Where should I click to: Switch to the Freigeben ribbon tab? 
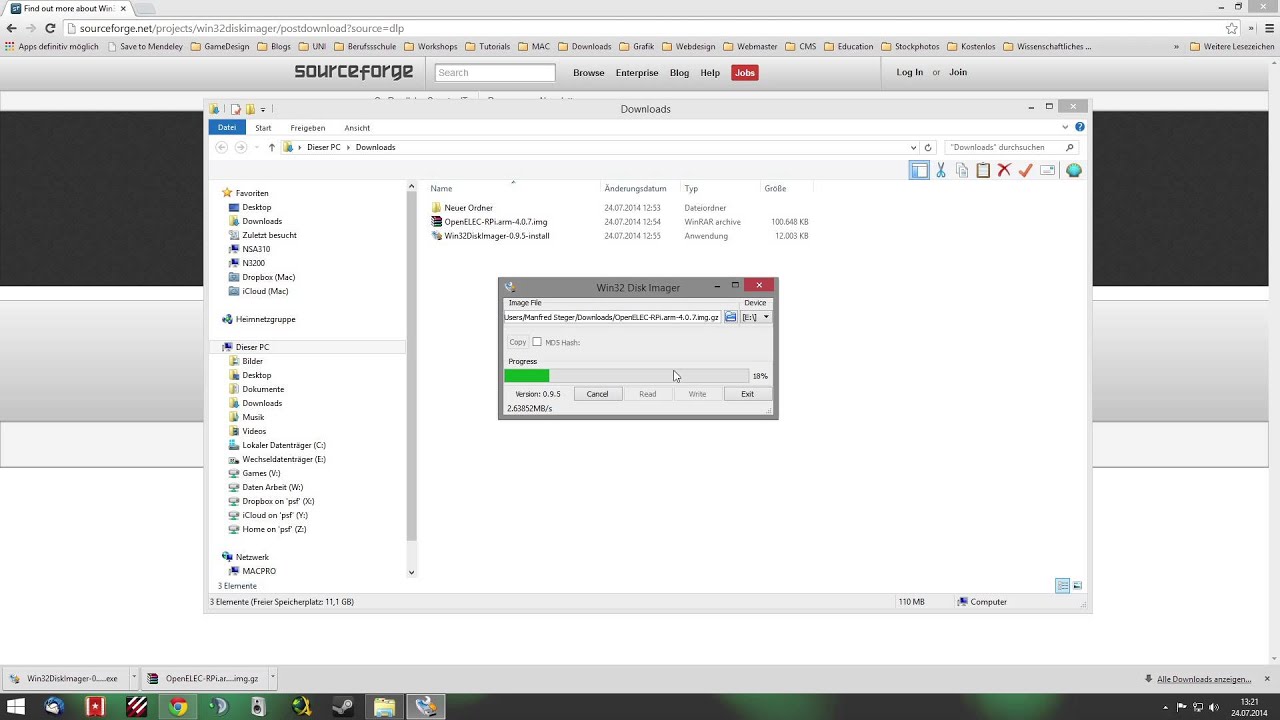click(x=308, y=128)
